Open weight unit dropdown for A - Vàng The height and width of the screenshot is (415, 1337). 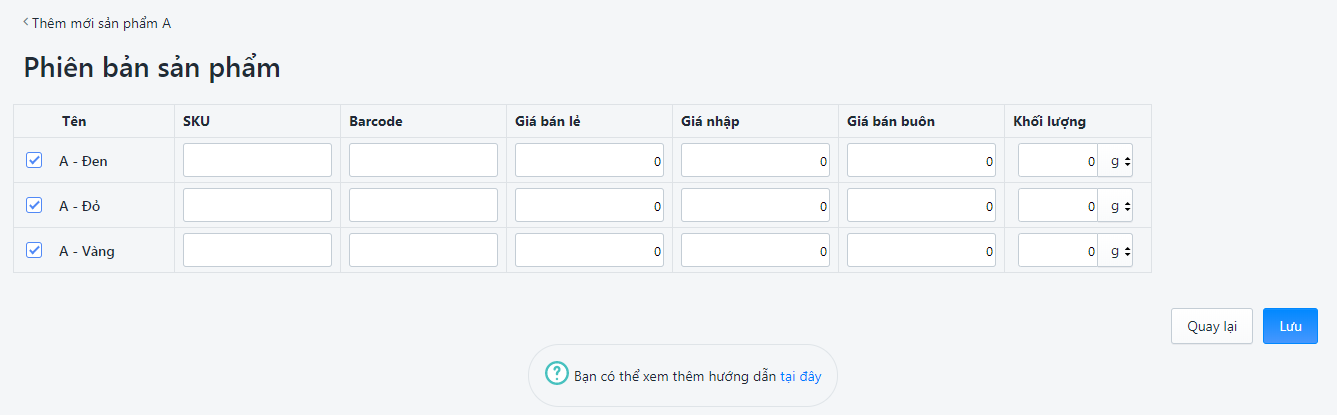(x=1115, y=250)
